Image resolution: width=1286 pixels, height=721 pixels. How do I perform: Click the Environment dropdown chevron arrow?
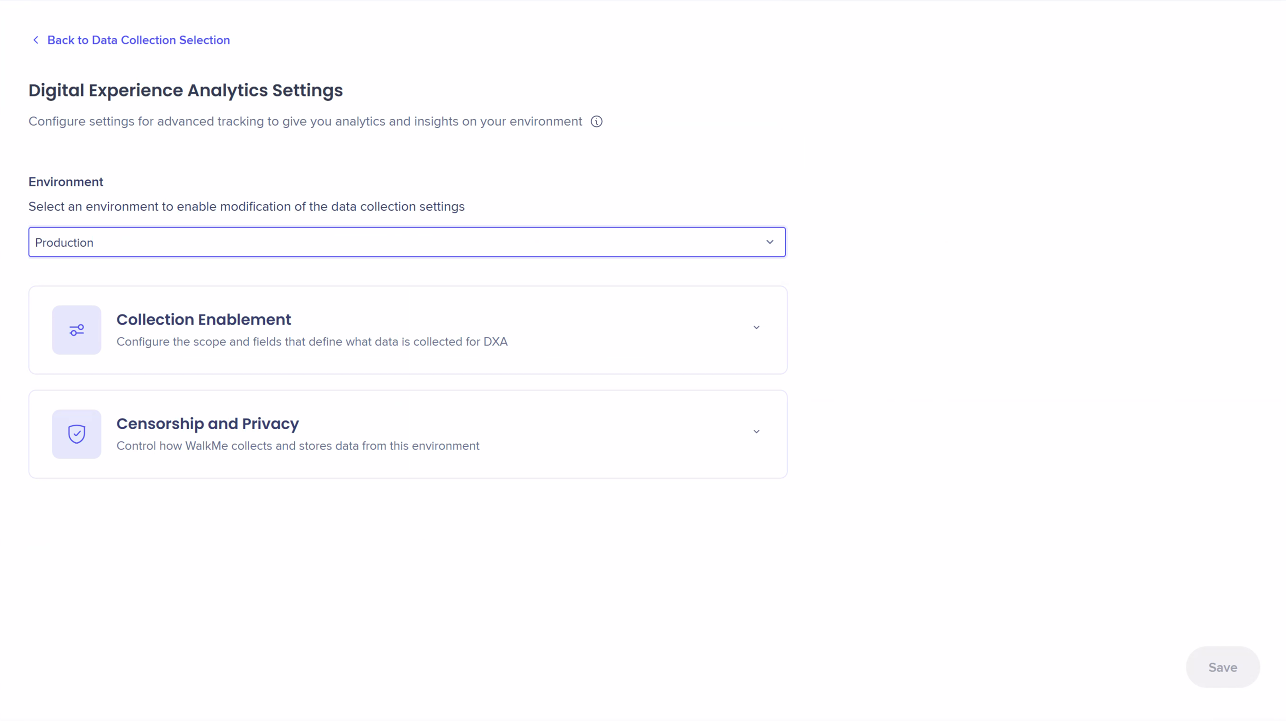770,242
